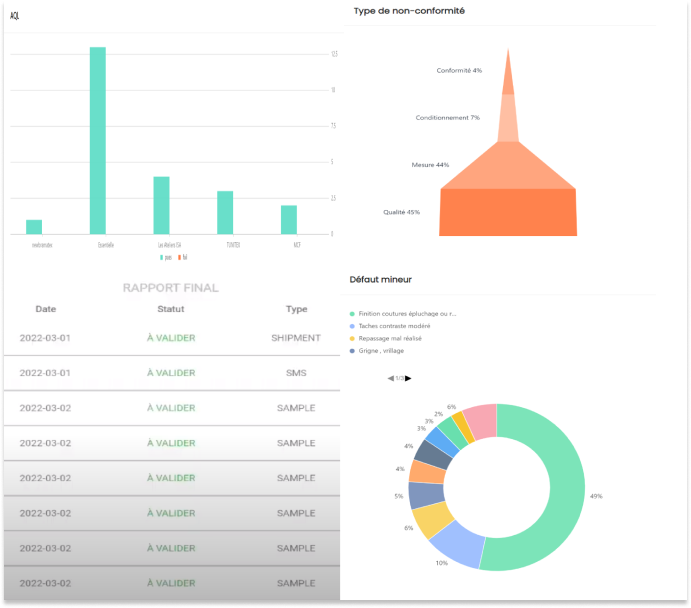The width and height of the screenshot is (691, 608).
Task: Go to previous legend page arrow
Action: click(x=390, y=378)
